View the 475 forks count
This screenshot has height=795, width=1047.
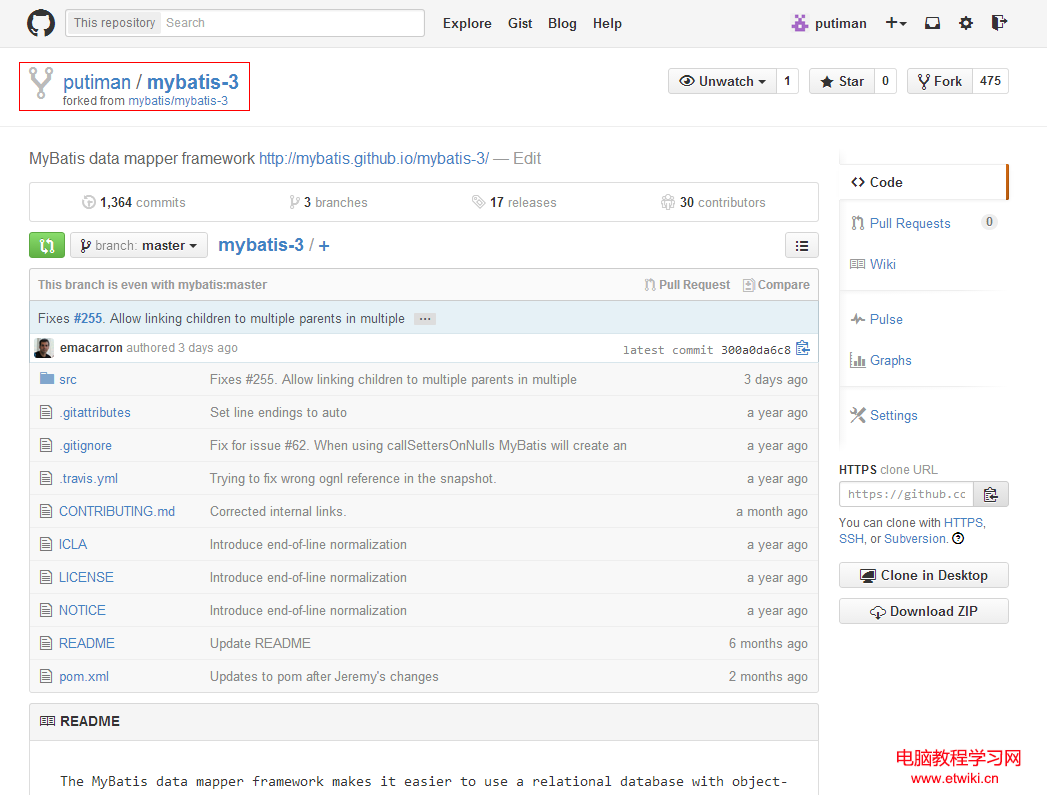(x=990, y=81)
